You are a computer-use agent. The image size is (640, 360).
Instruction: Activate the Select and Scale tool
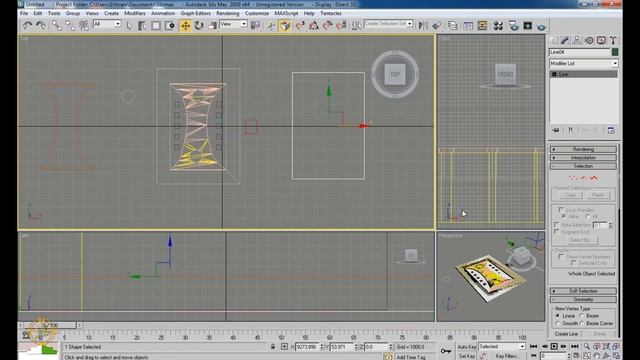pyautogui.click(x=212, y=26)
